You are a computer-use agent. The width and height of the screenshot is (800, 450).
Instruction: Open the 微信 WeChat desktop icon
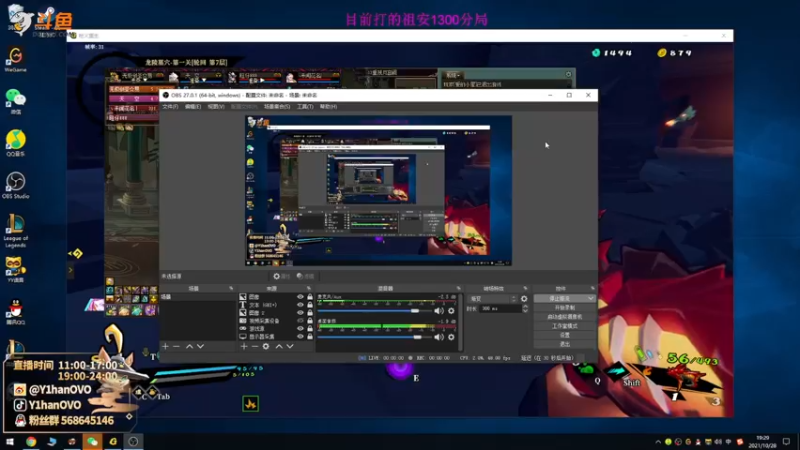click(x=15, y=102)
